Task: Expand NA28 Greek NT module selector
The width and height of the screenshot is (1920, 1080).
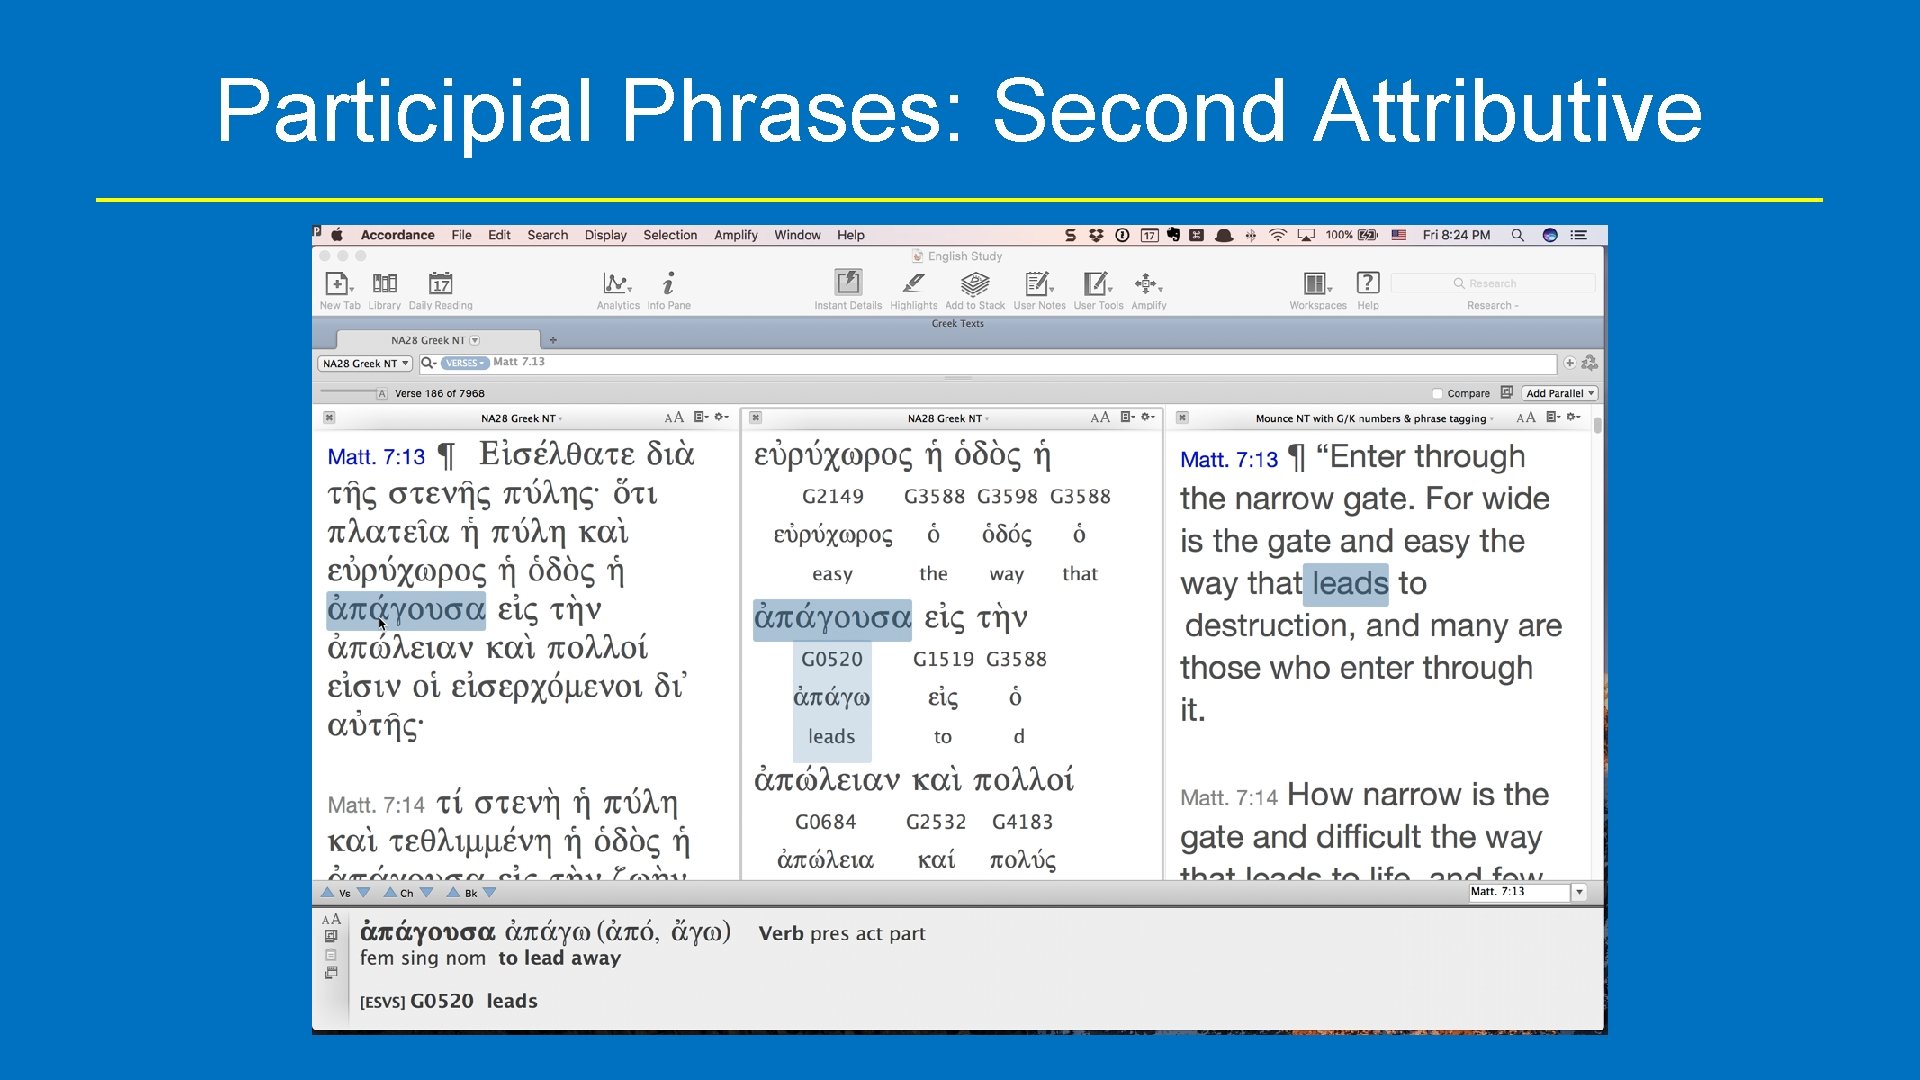Action: click(365, 364)
